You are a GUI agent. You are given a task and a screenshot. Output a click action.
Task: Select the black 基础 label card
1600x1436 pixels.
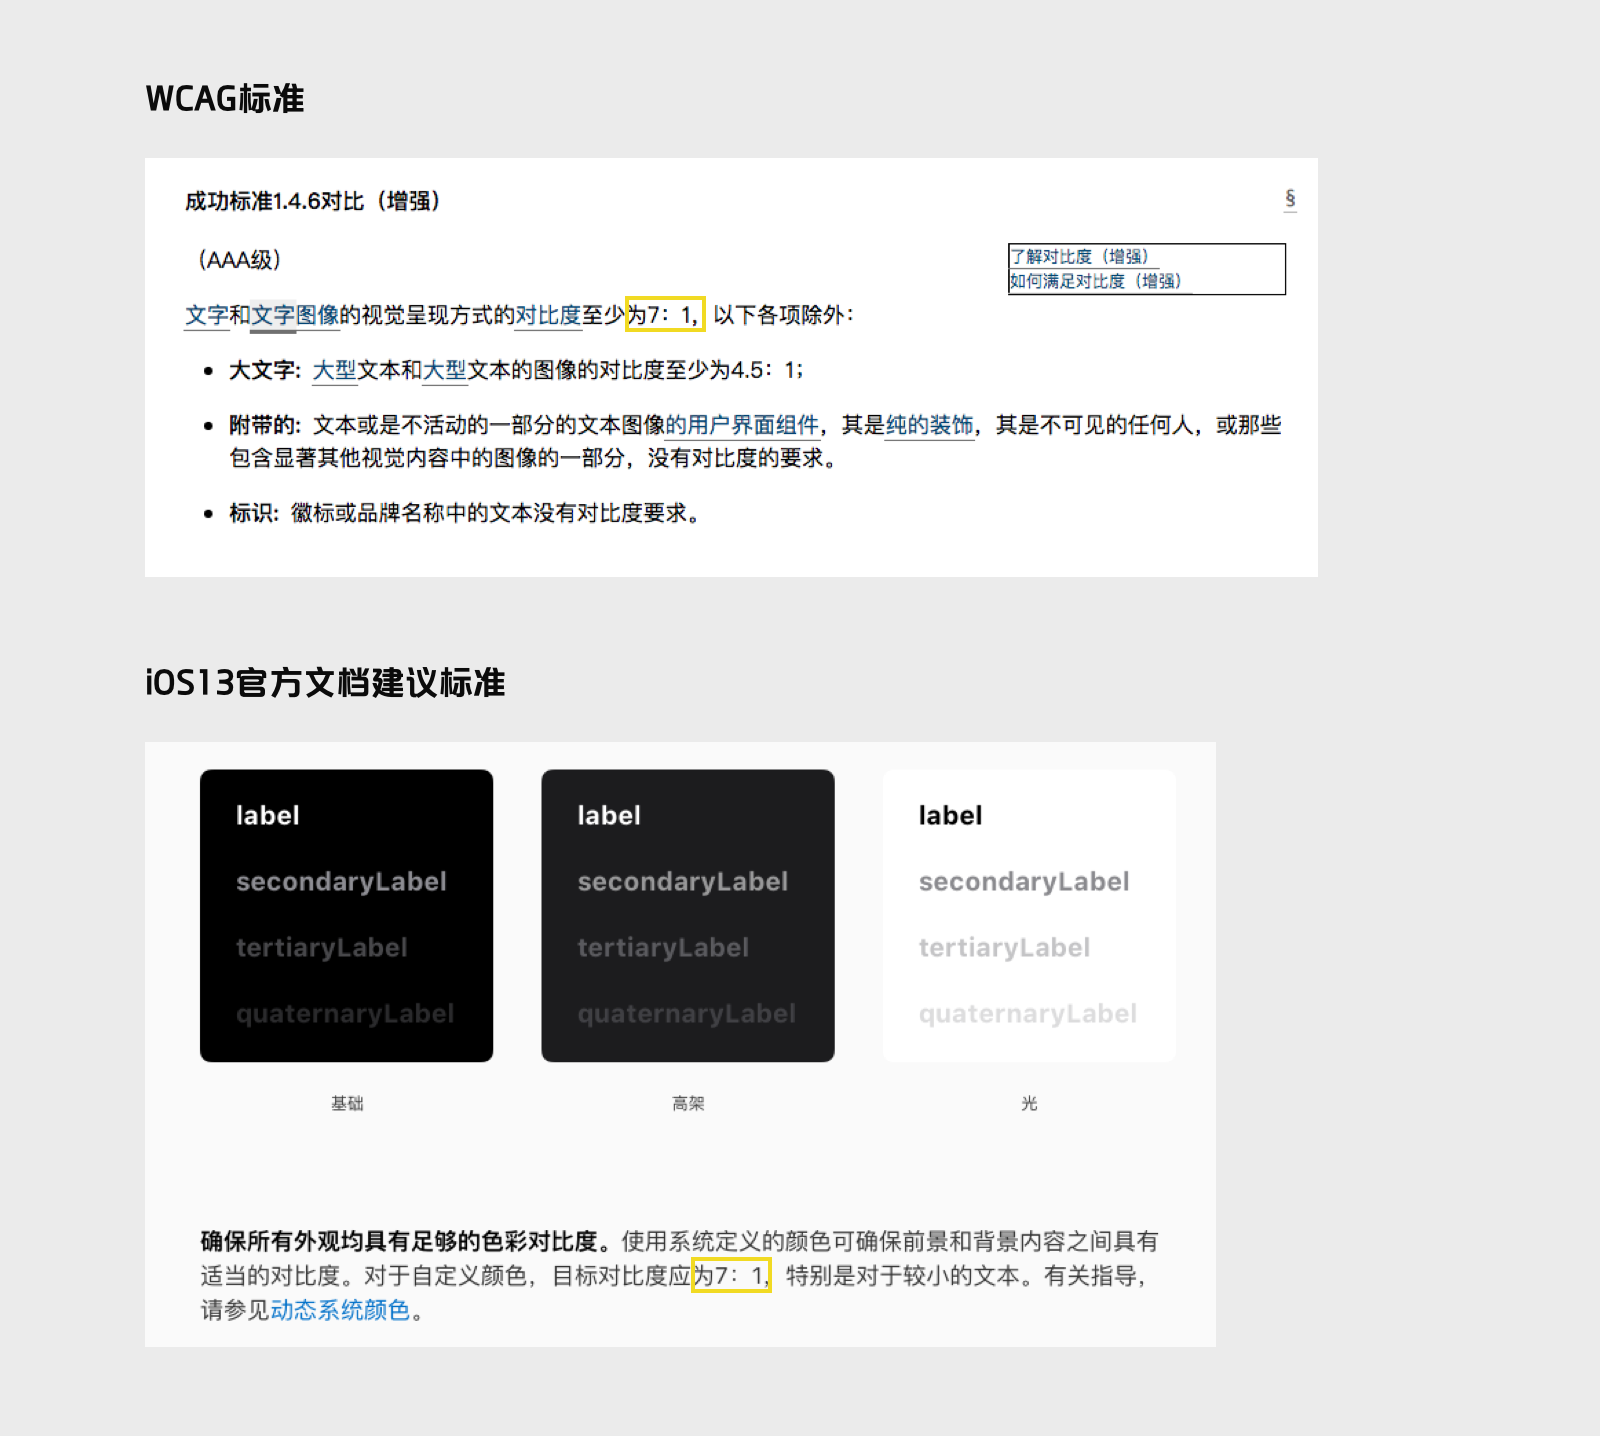tap(346, 916)
